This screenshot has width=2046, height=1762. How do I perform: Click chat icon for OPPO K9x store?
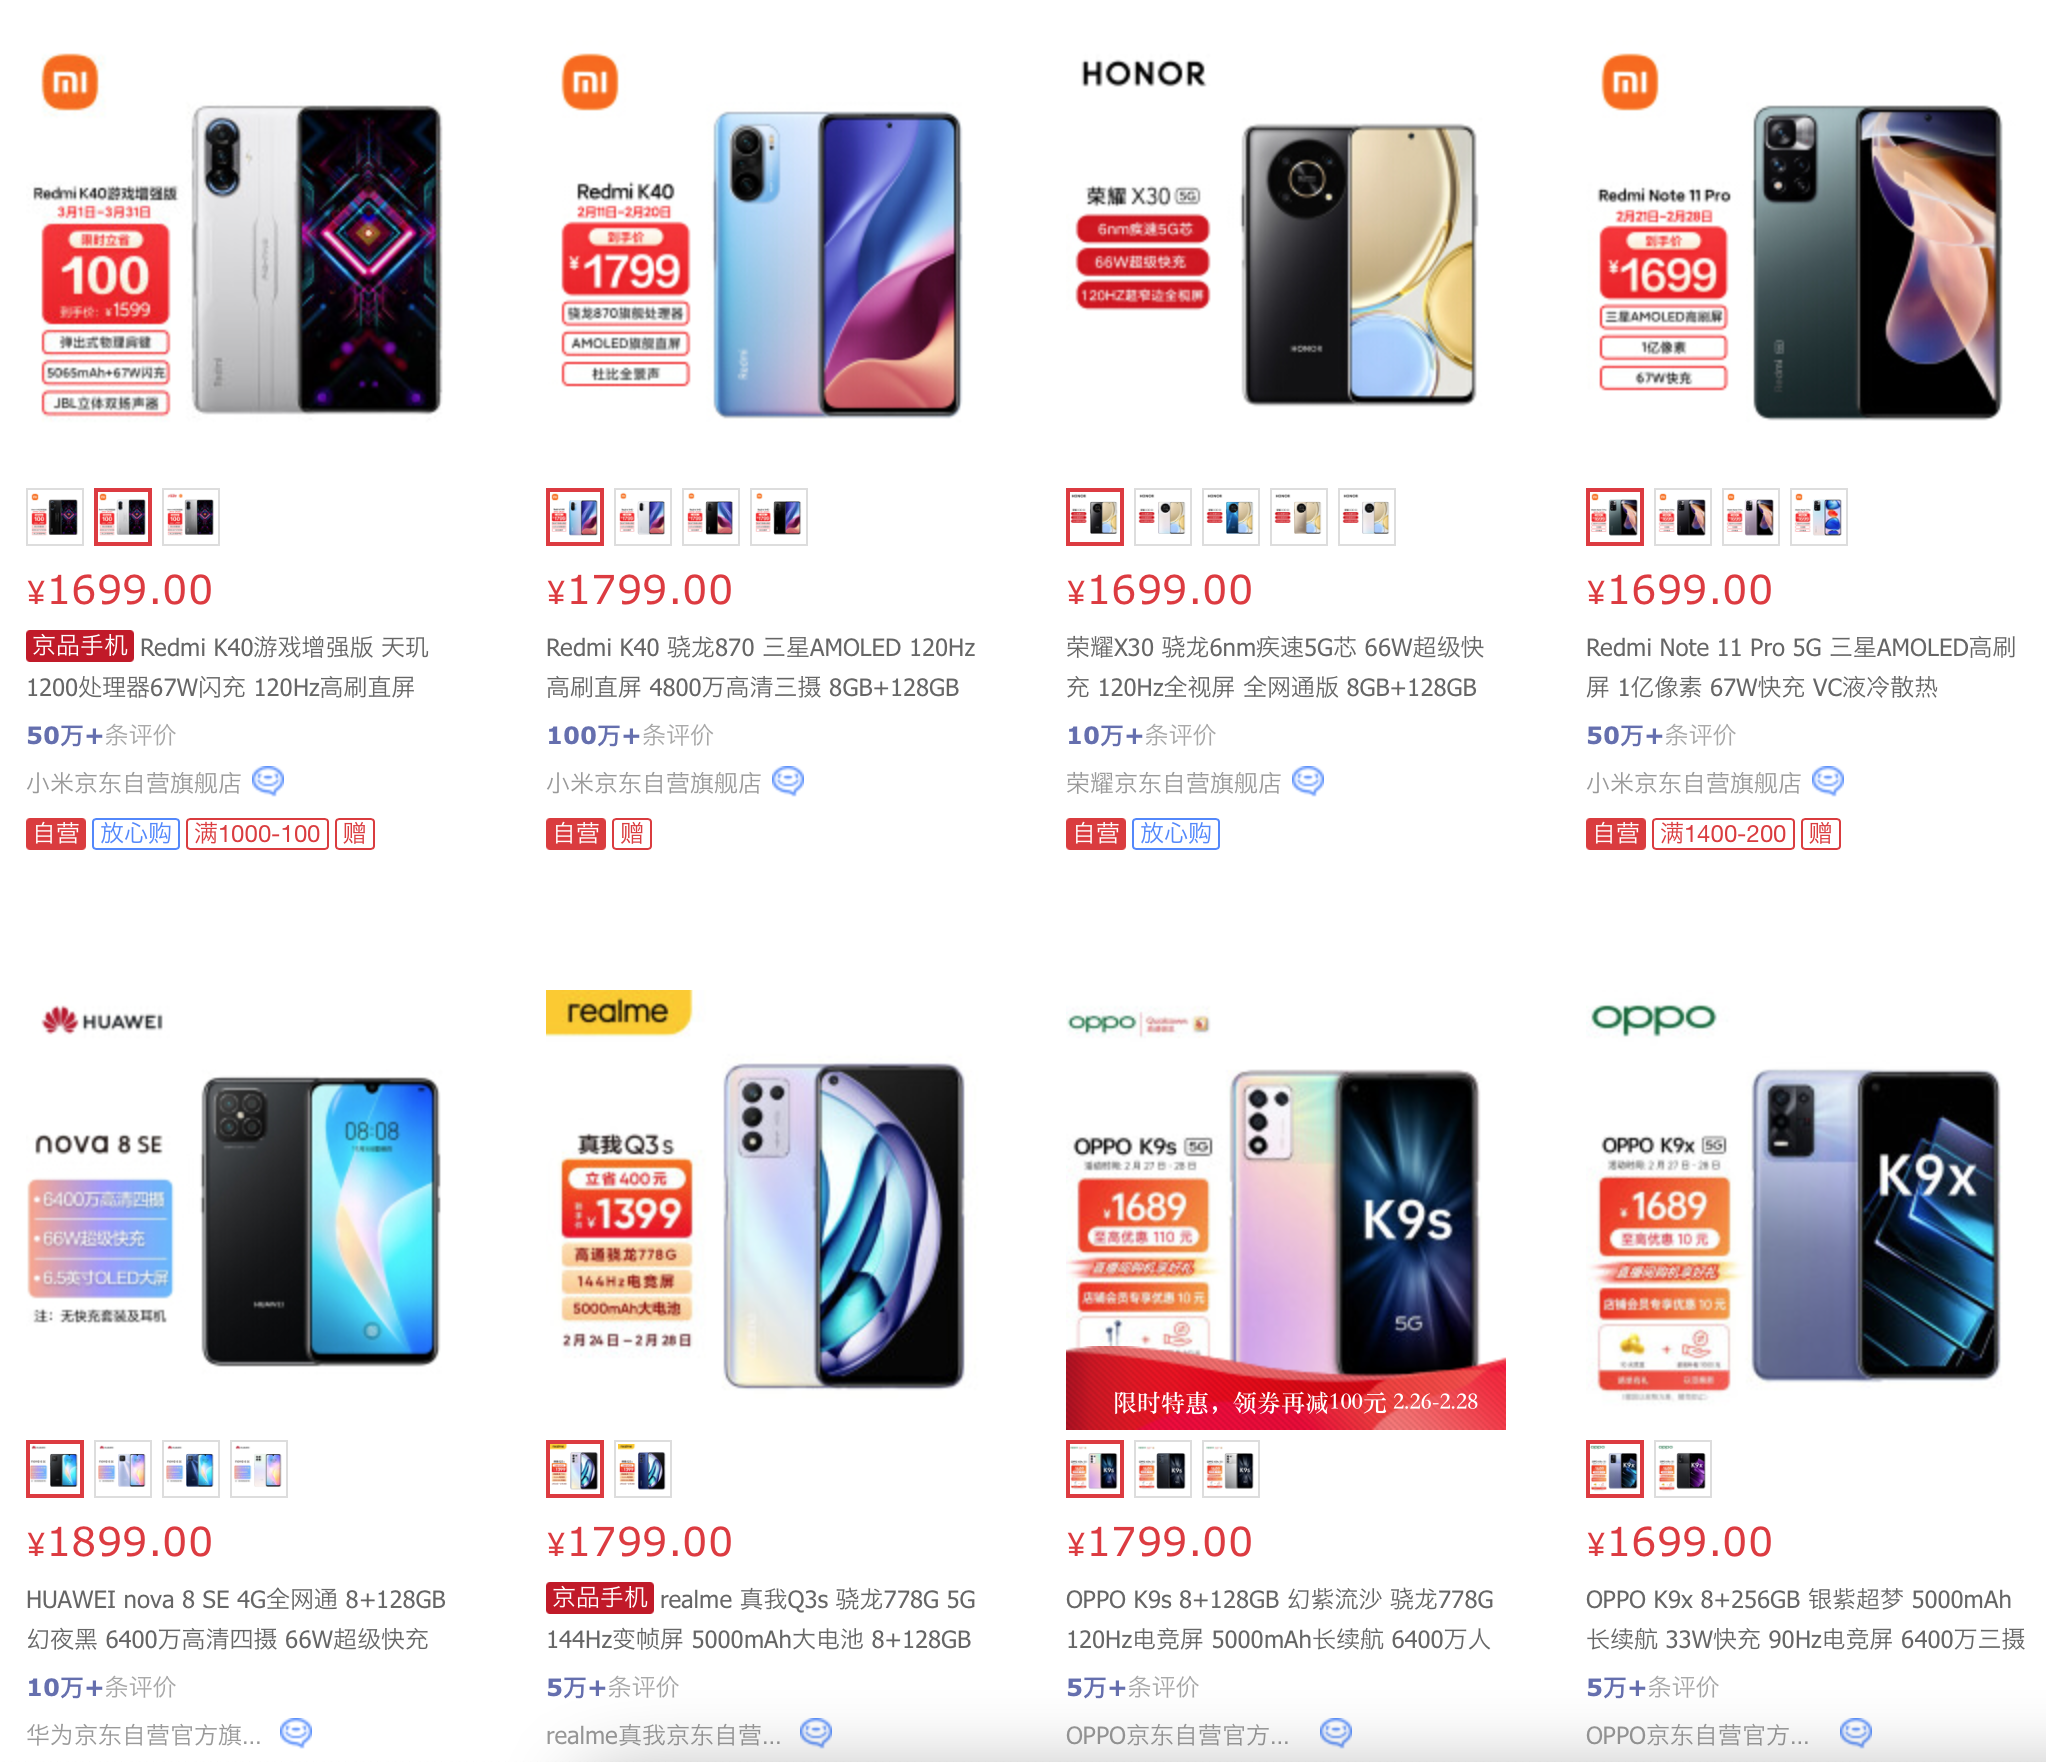point(1856,1733)
